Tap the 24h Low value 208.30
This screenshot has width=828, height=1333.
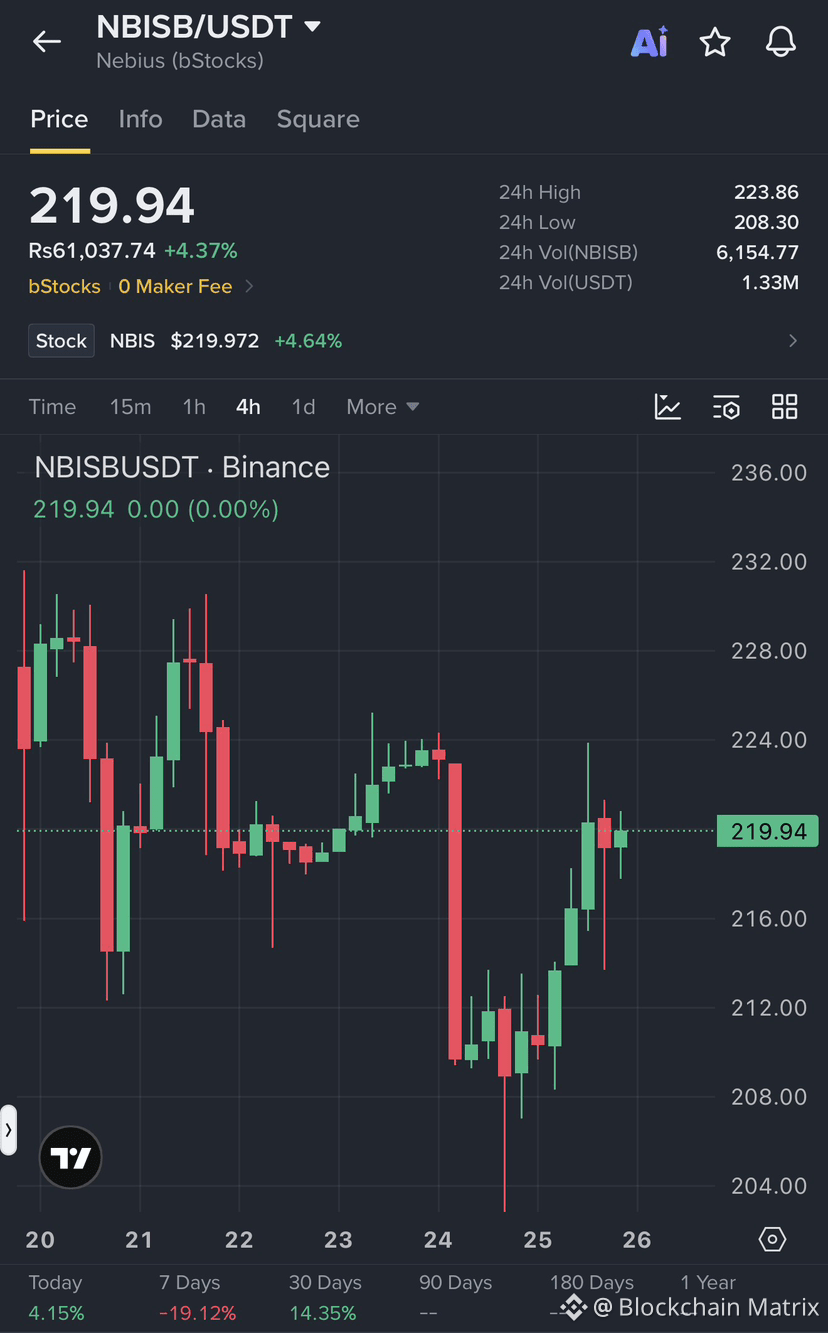click(766, 223)
